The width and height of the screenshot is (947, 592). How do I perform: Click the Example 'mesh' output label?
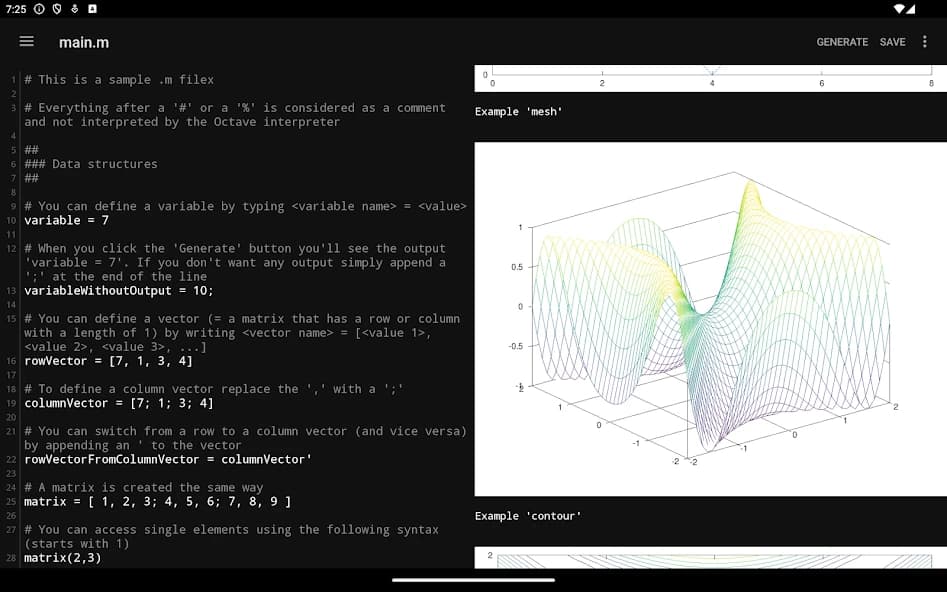[516, 111]
